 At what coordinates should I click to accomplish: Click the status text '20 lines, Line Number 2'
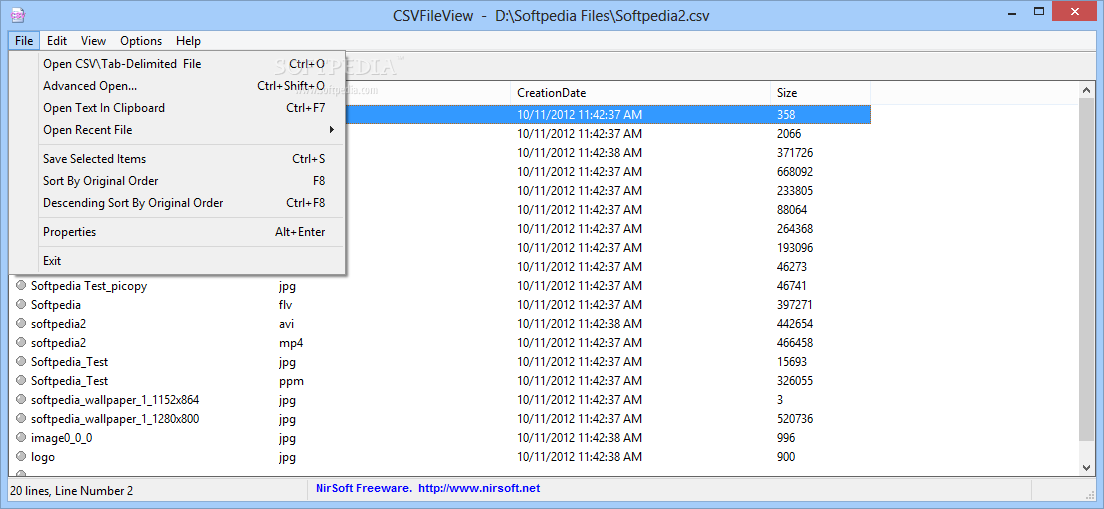pyautogui.click(x=73, y=491)
